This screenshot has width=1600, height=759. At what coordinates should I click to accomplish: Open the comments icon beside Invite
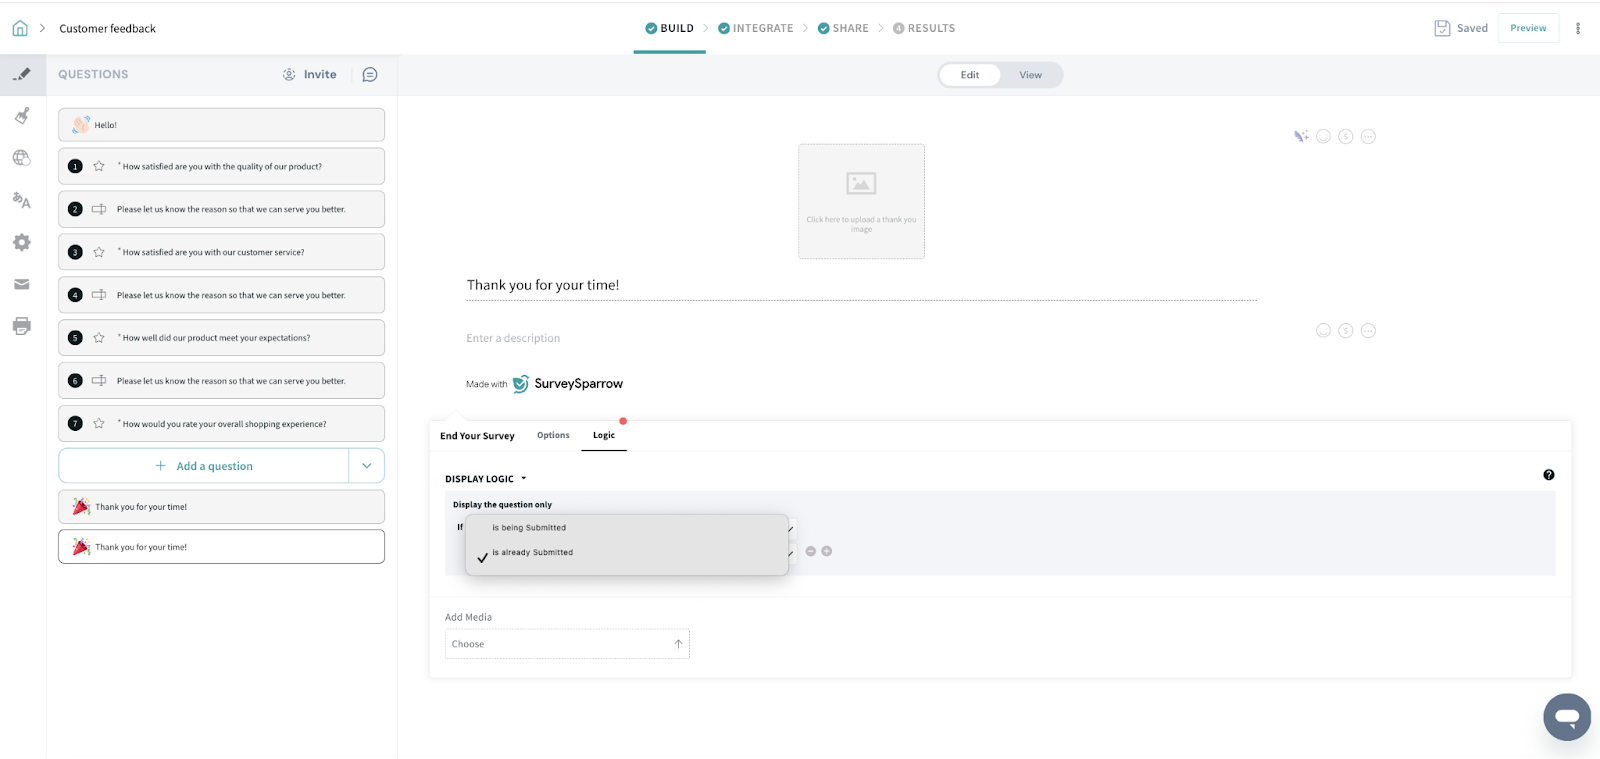tap(370, 75)
